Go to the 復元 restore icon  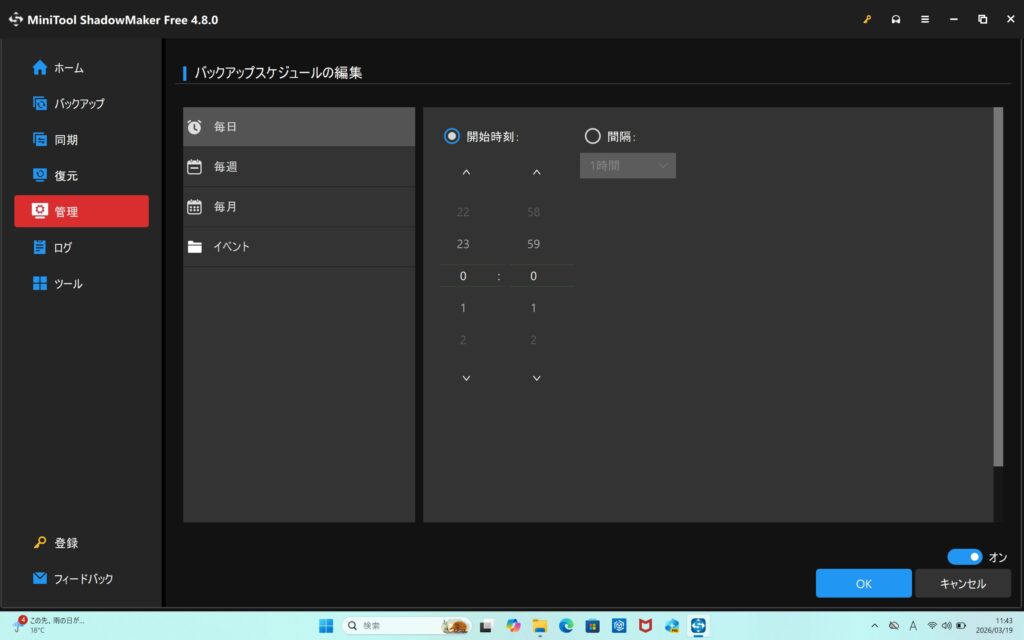pos(40,175)
